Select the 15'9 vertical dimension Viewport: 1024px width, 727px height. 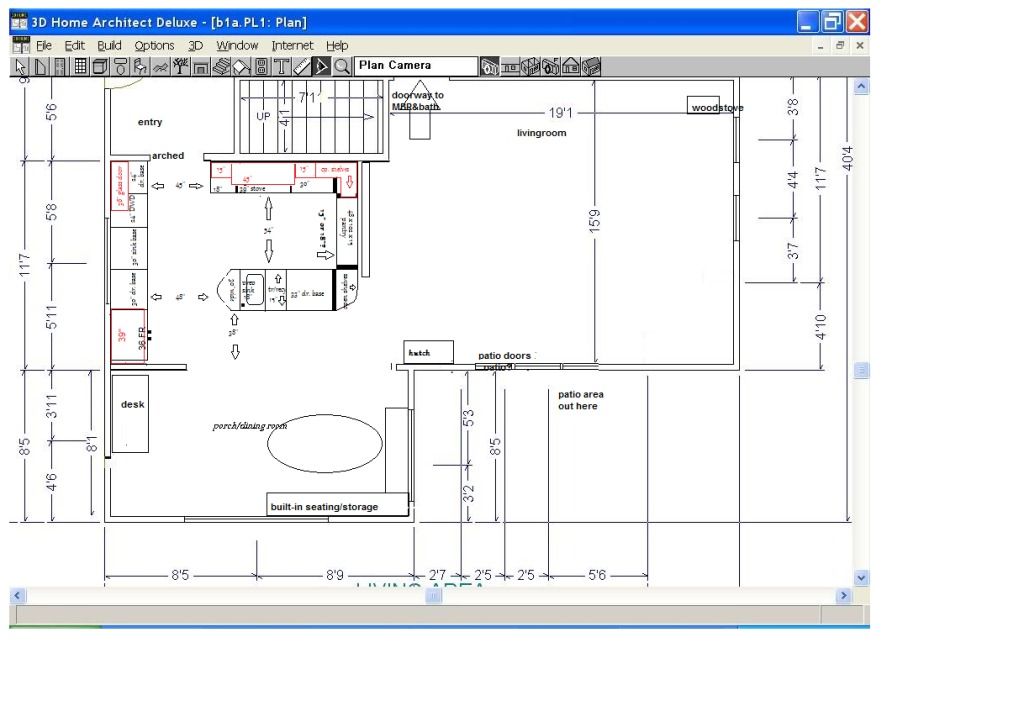[x=594, y=221]
